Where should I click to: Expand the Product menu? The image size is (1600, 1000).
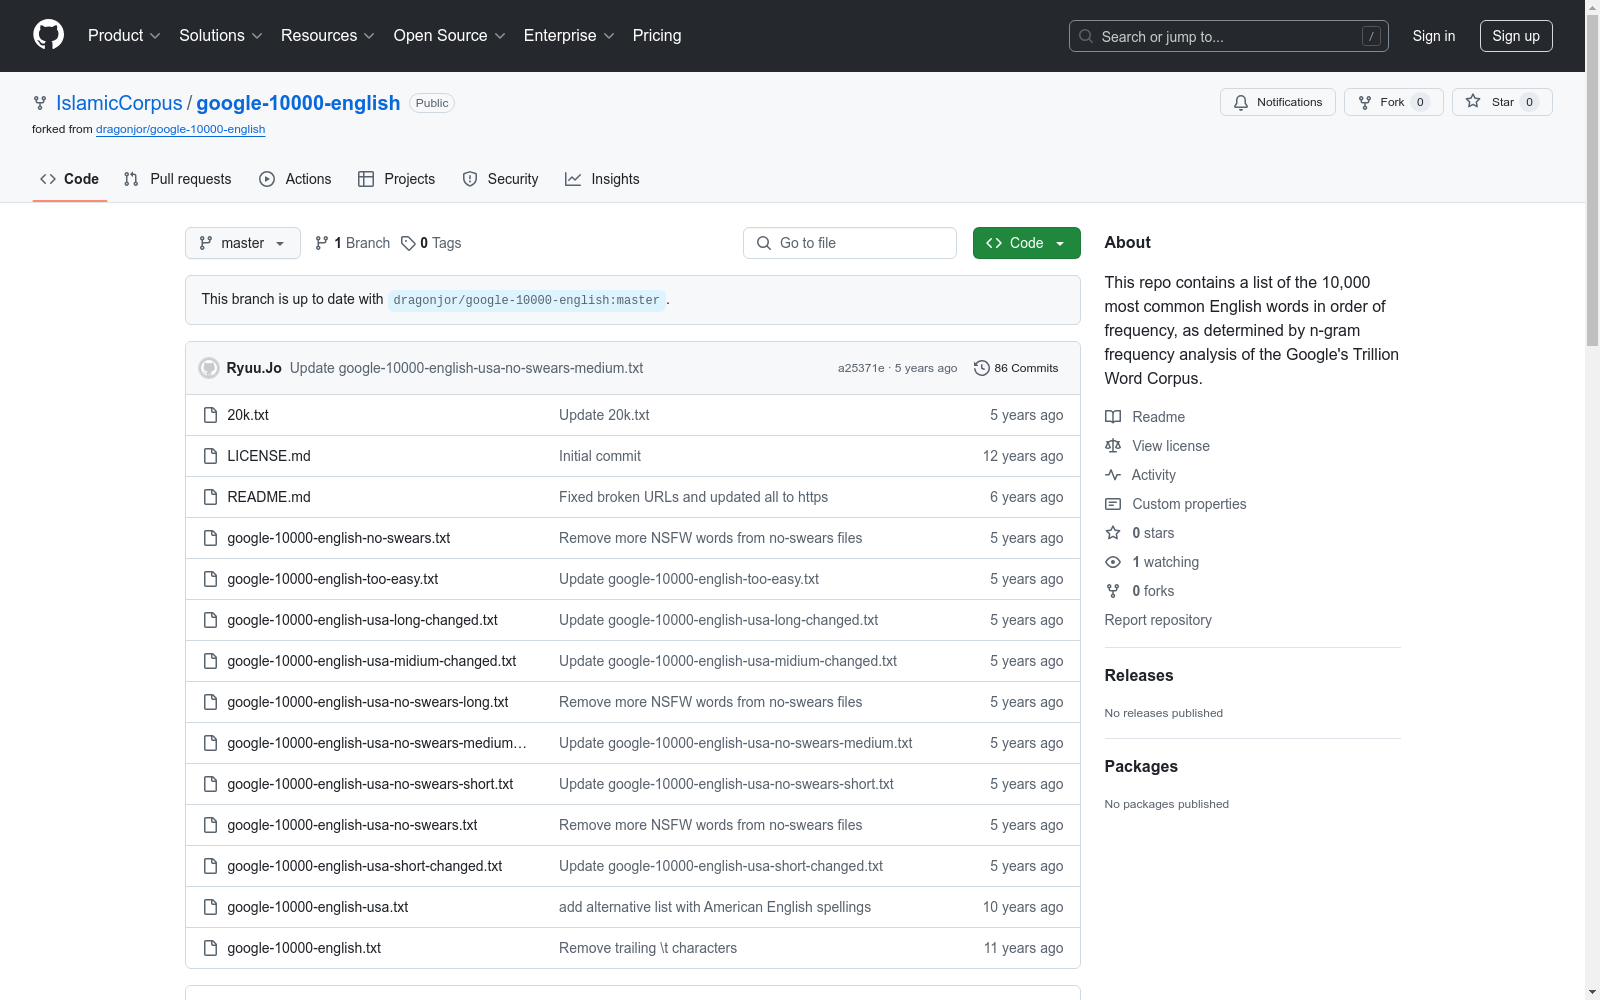point(124,35)
